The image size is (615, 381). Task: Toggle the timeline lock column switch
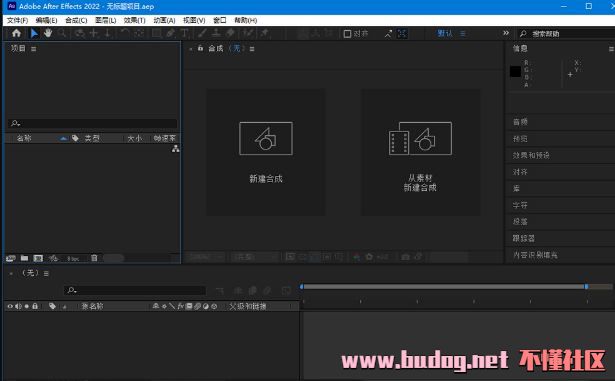pyautogui.click(x=35, y=306)
